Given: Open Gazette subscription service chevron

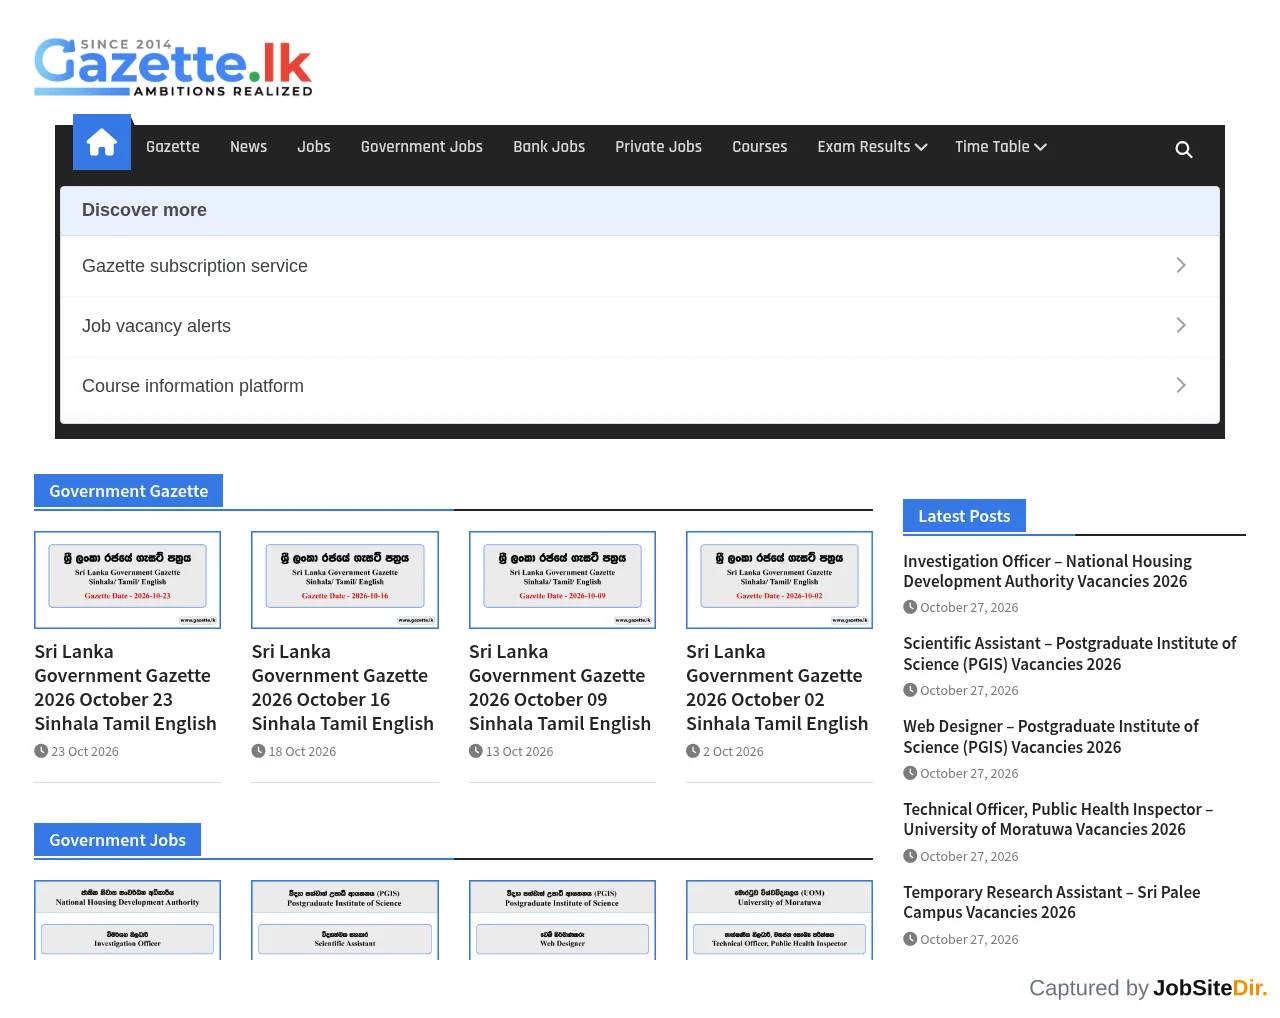Looking at the screenshot, I should pyautogui.click(x=1181, y=265).
